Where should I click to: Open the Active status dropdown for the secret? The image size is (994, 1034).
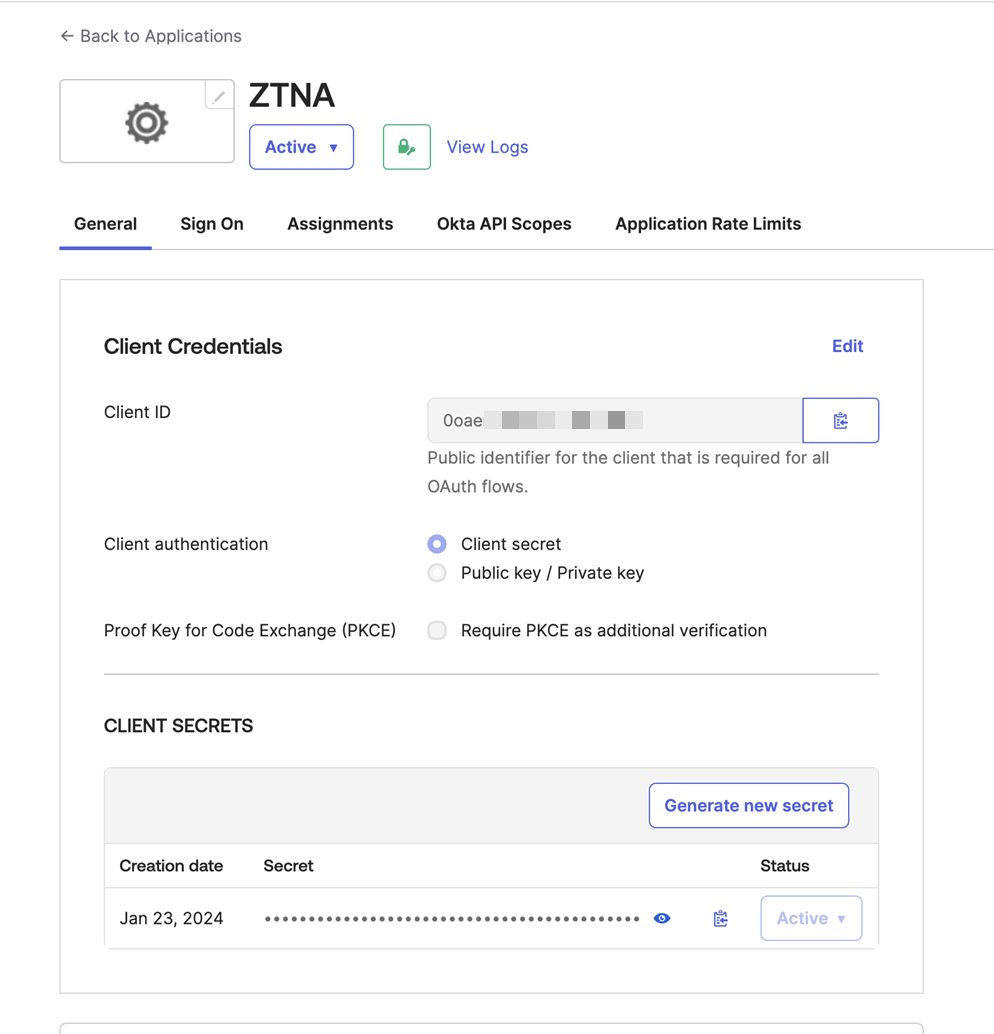810,917
